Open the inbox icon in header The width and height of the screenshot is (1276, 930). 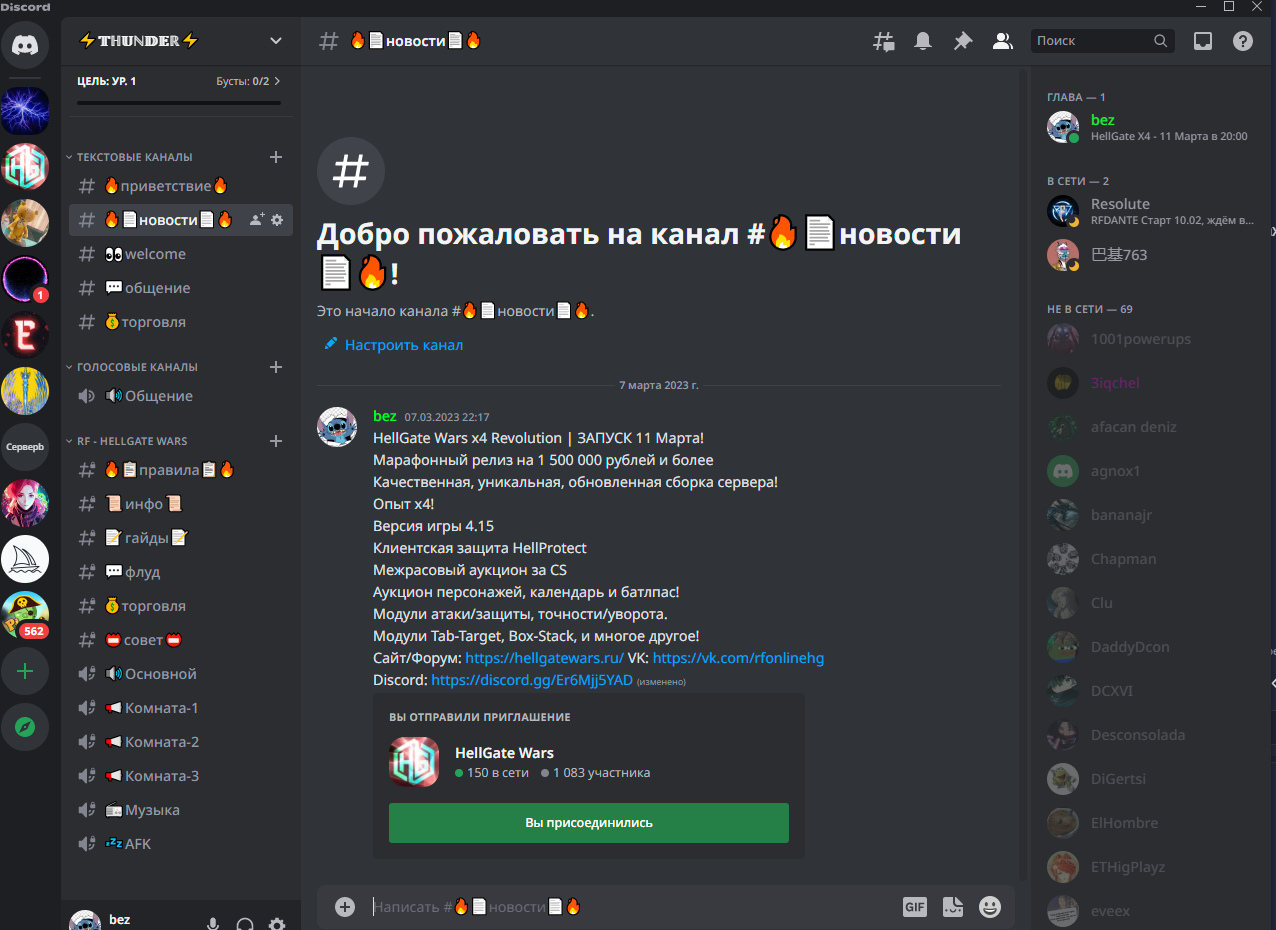1203,41
